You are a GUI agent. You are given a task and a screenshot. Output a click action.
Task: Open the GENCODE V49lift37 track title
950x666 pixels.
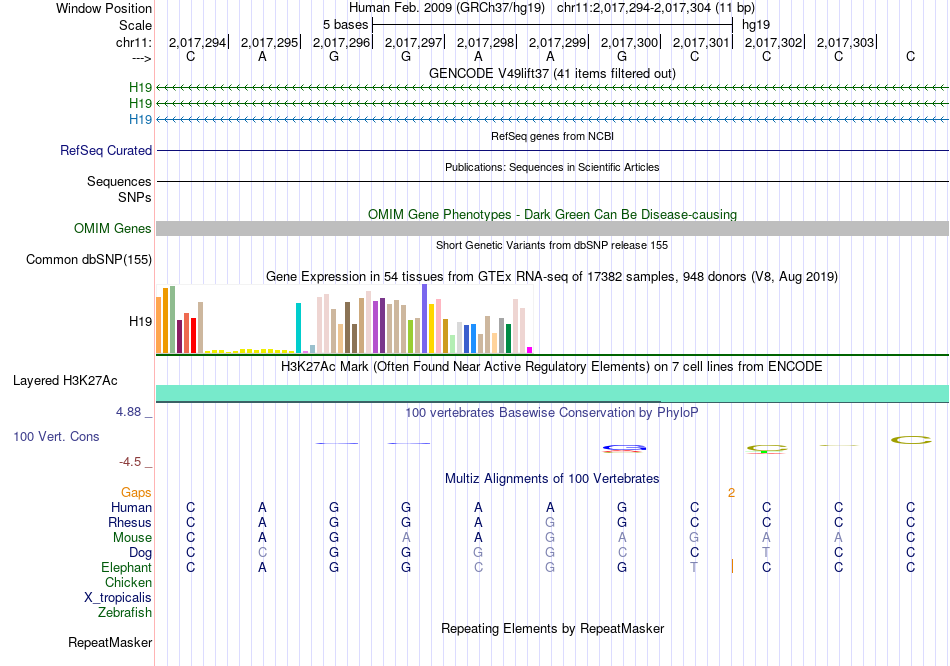click(552, 73)
